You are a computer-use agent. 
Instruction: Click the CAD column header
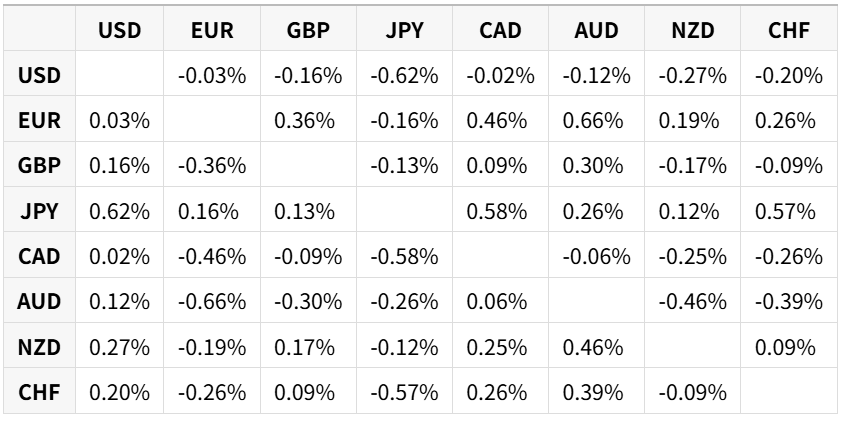point(500,29)
